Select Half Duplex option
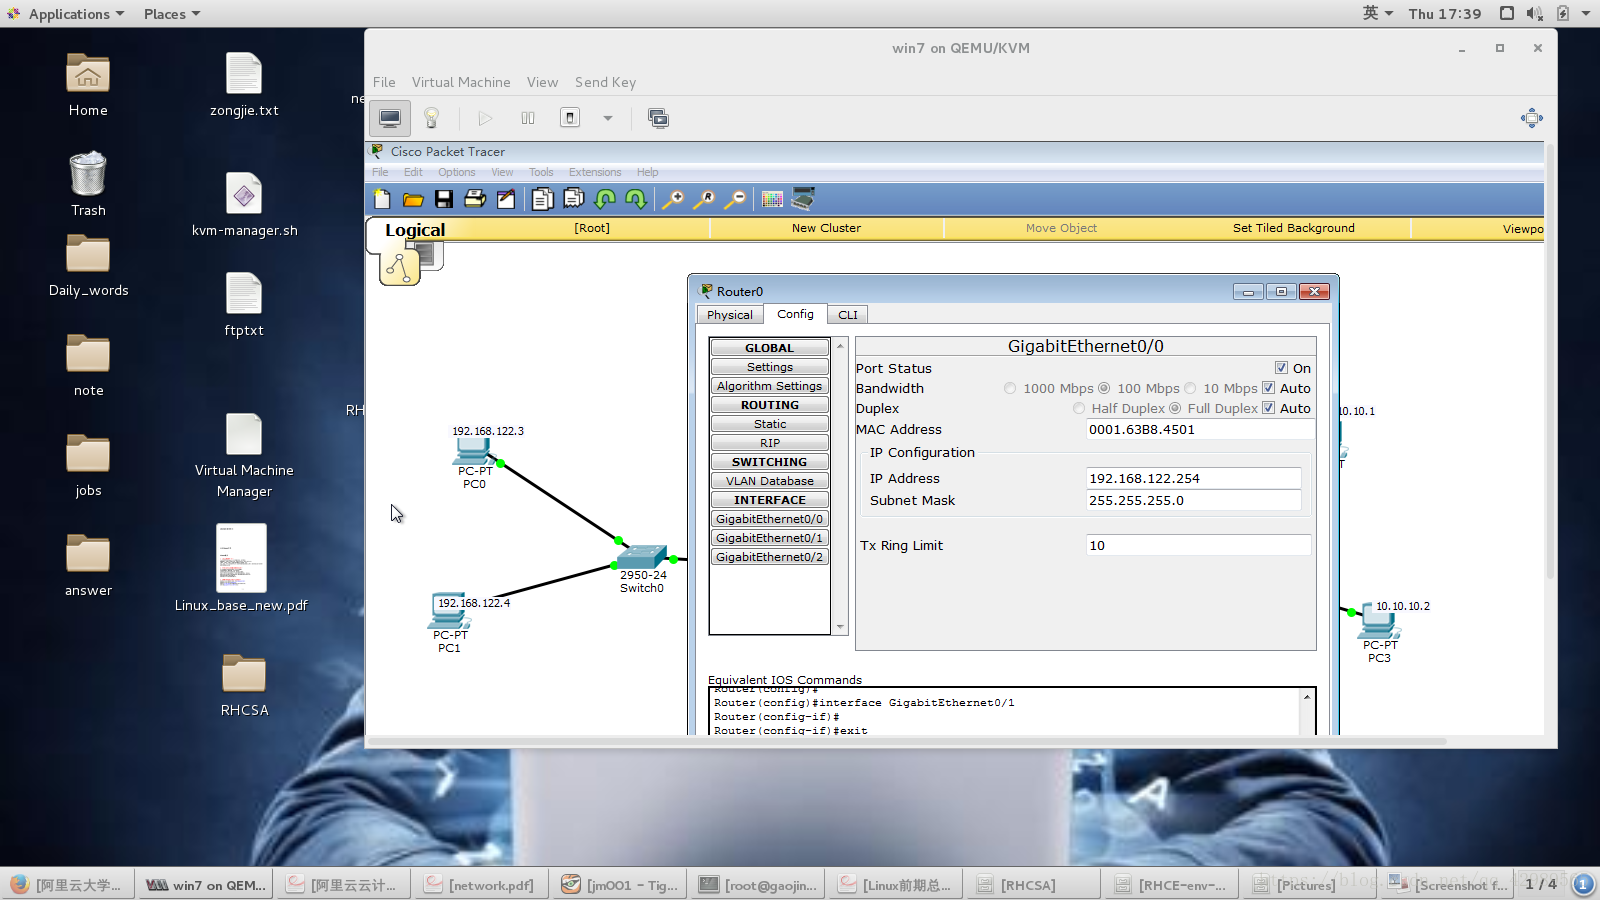The image size is (1600, 900). tap(1079, 408)
